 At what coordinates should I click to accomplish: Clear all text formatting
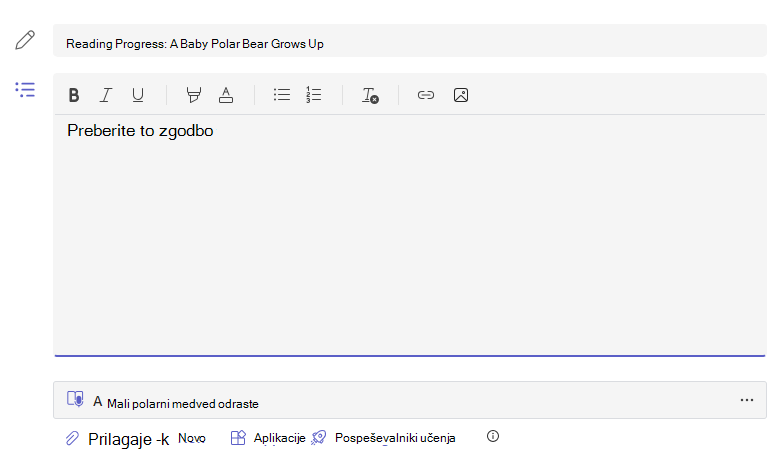click(370, 95)
